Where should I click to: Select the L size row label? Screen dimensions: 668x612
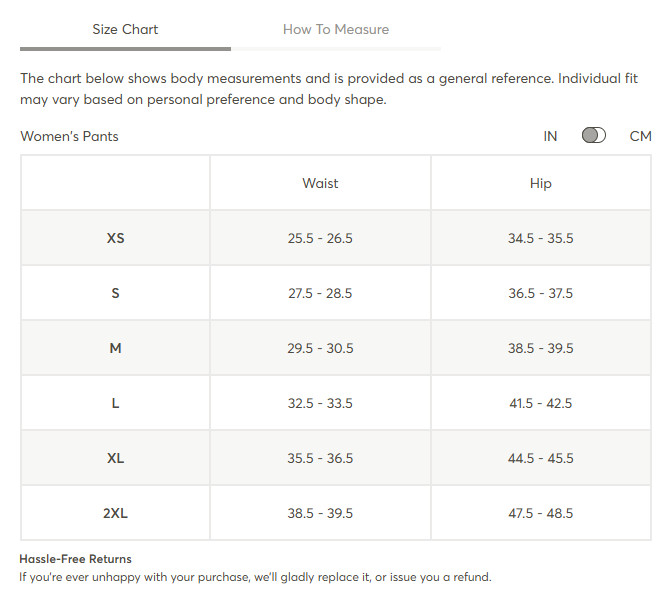pos(115,403)
